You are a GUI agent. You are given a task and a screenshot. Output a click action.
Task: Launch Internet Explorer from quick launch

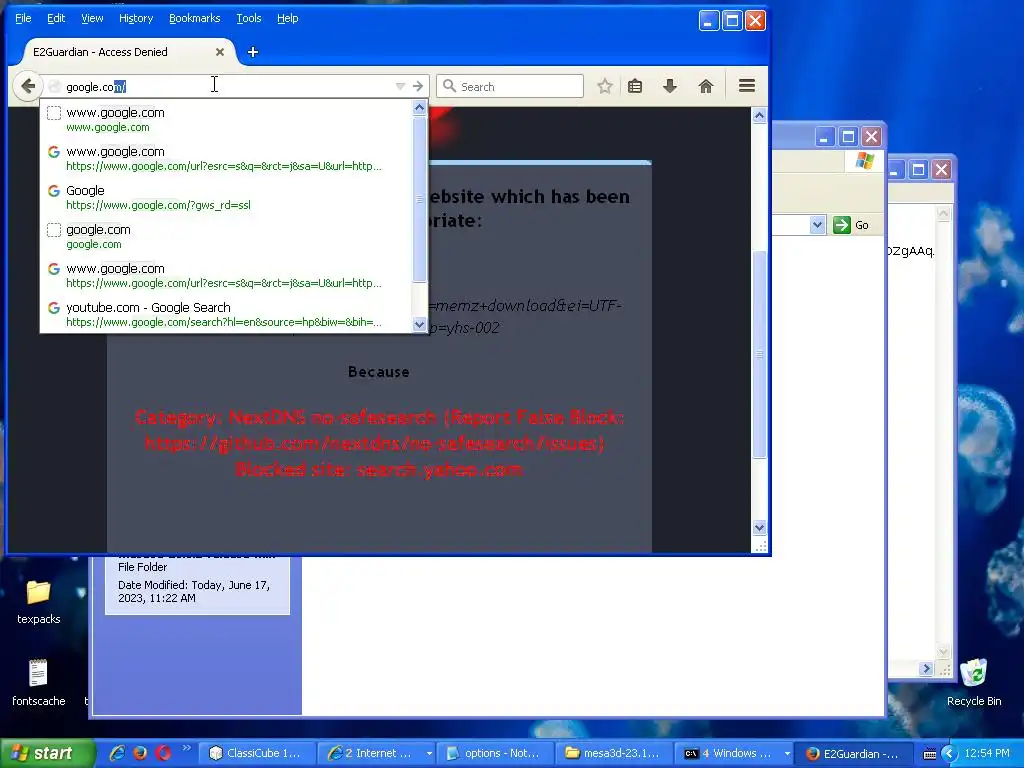pos(118,753)
